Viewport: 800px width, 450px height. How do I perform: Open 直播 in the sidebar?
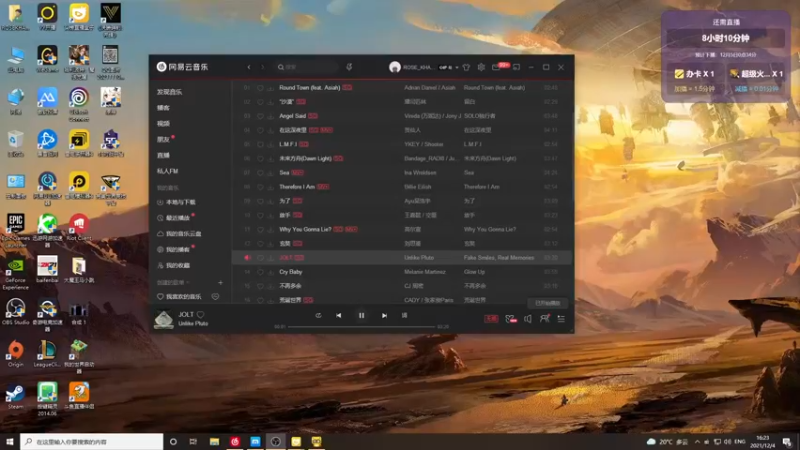pos(163,155)
